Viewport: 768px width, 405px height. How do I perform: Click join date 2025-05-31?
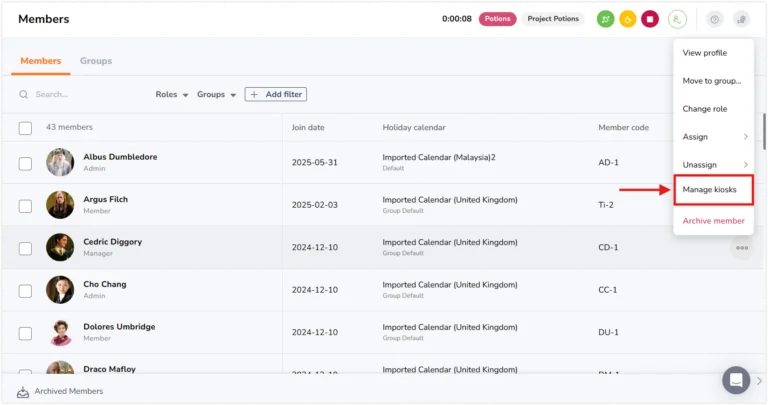[x=314, y=162]
